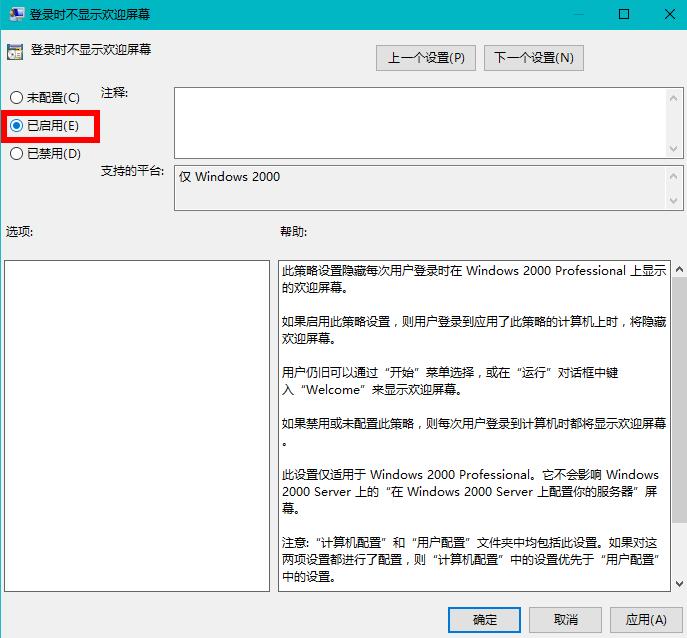Click help paragraph starting 此设置仅适用于
The width and height of the screenshot is (687, 638).
470,491
